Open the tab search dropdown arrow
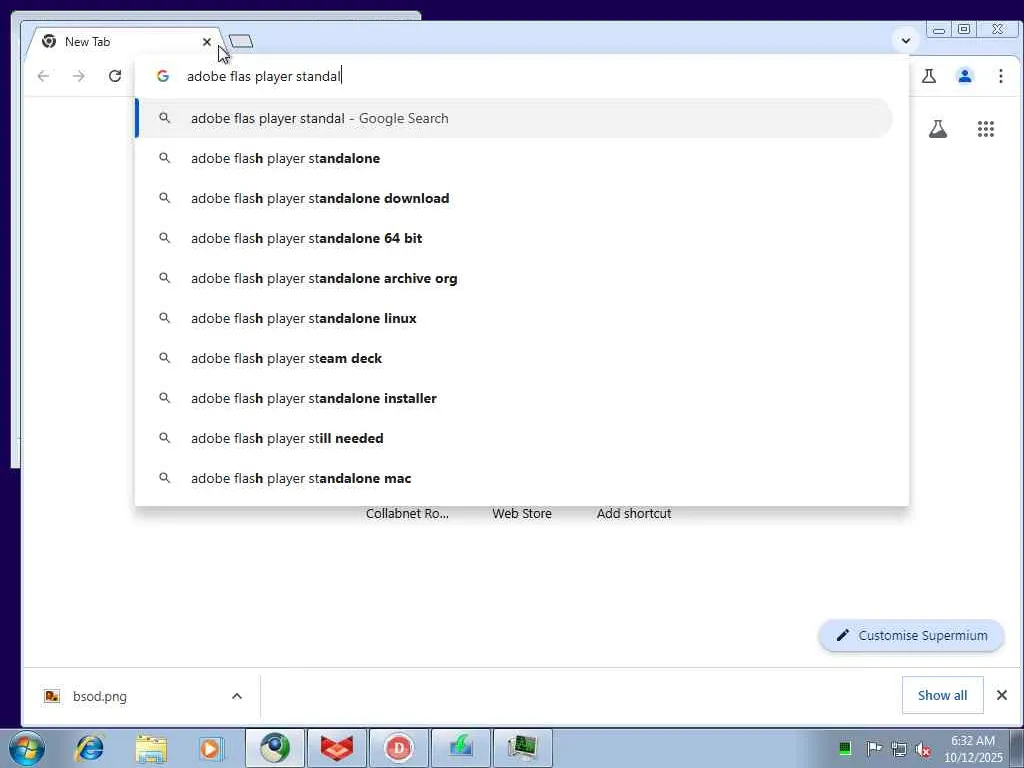 [906, 40]
